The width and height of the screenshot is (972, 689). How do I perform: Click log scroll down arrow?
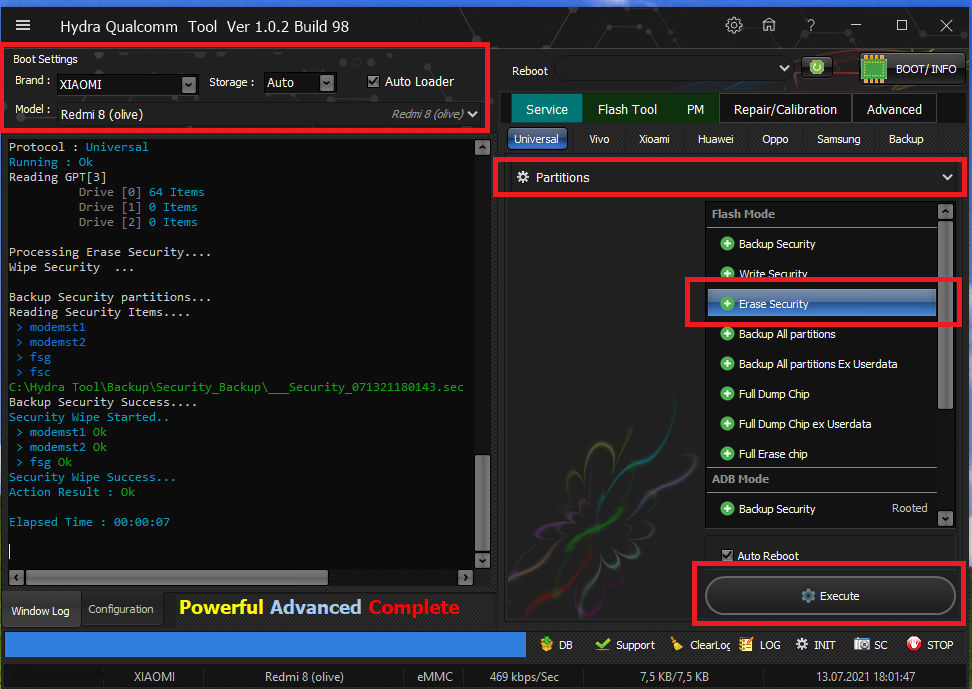click(482, 560)
